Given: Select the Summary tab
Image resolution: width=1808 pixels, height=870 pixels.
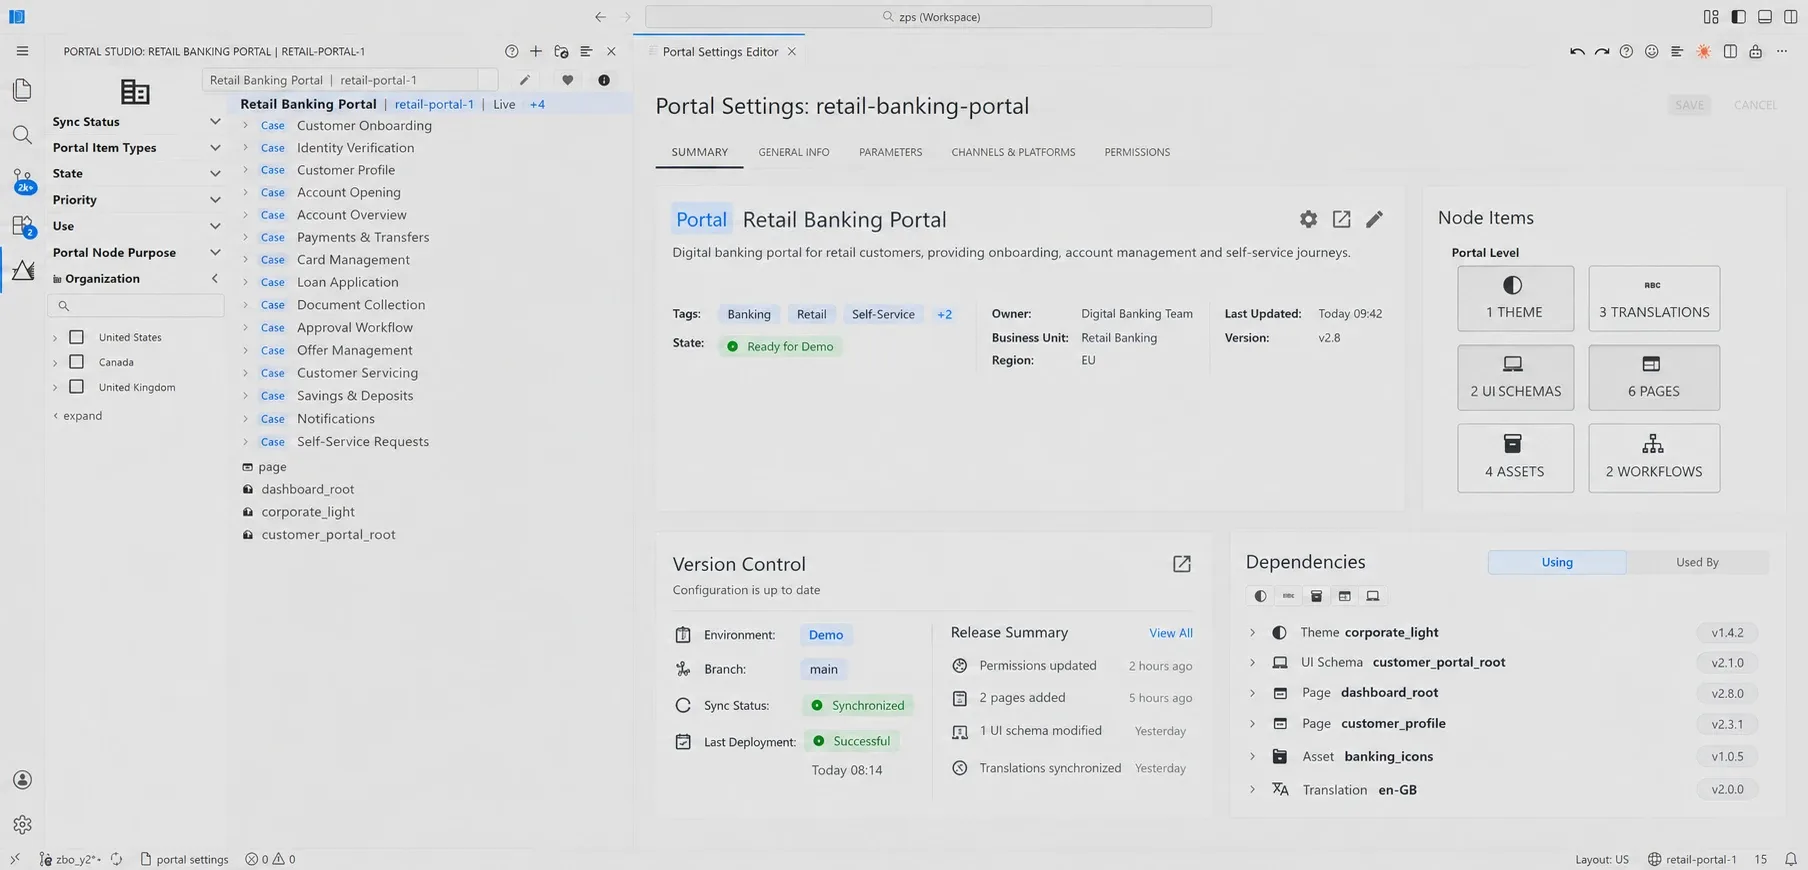Looking at the screenshot, I should point(699,152).
